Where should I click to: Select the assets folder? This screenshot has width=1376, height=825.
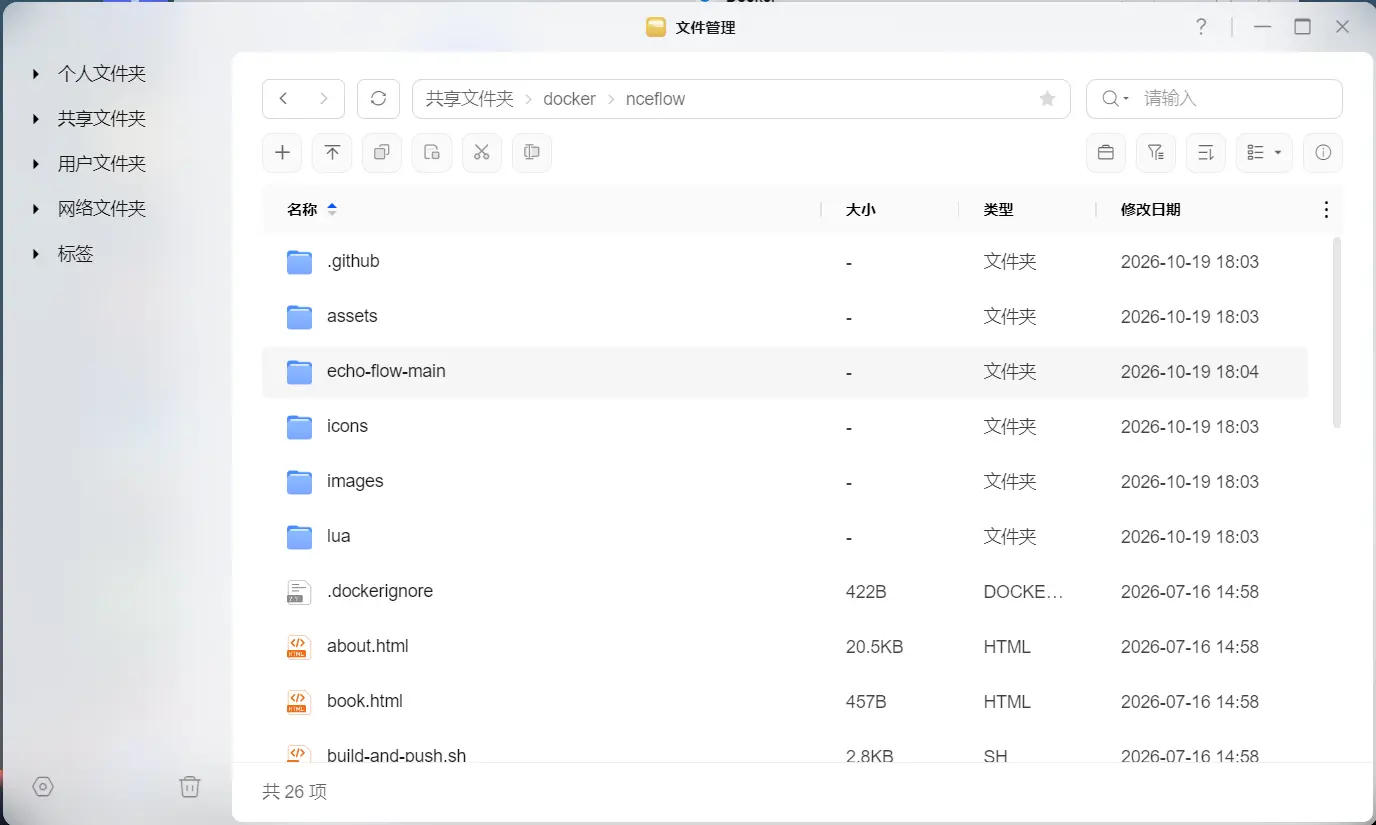click(x=785, y=317)
